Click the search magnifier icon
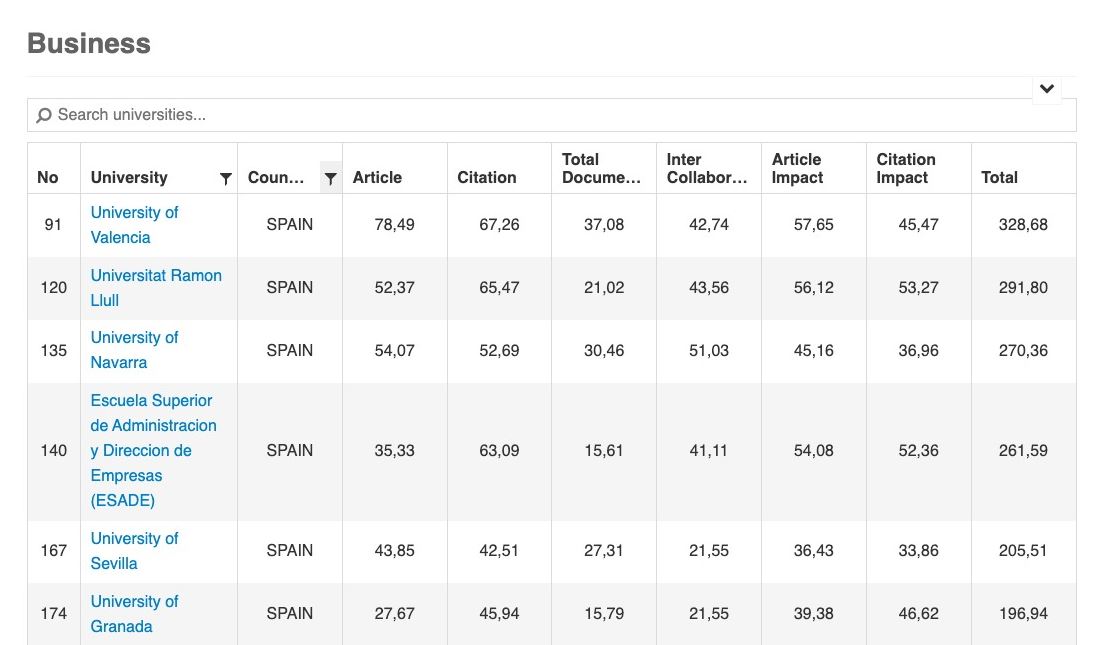The height and width of the screenshot is (645, 1102). pos(44,116)
